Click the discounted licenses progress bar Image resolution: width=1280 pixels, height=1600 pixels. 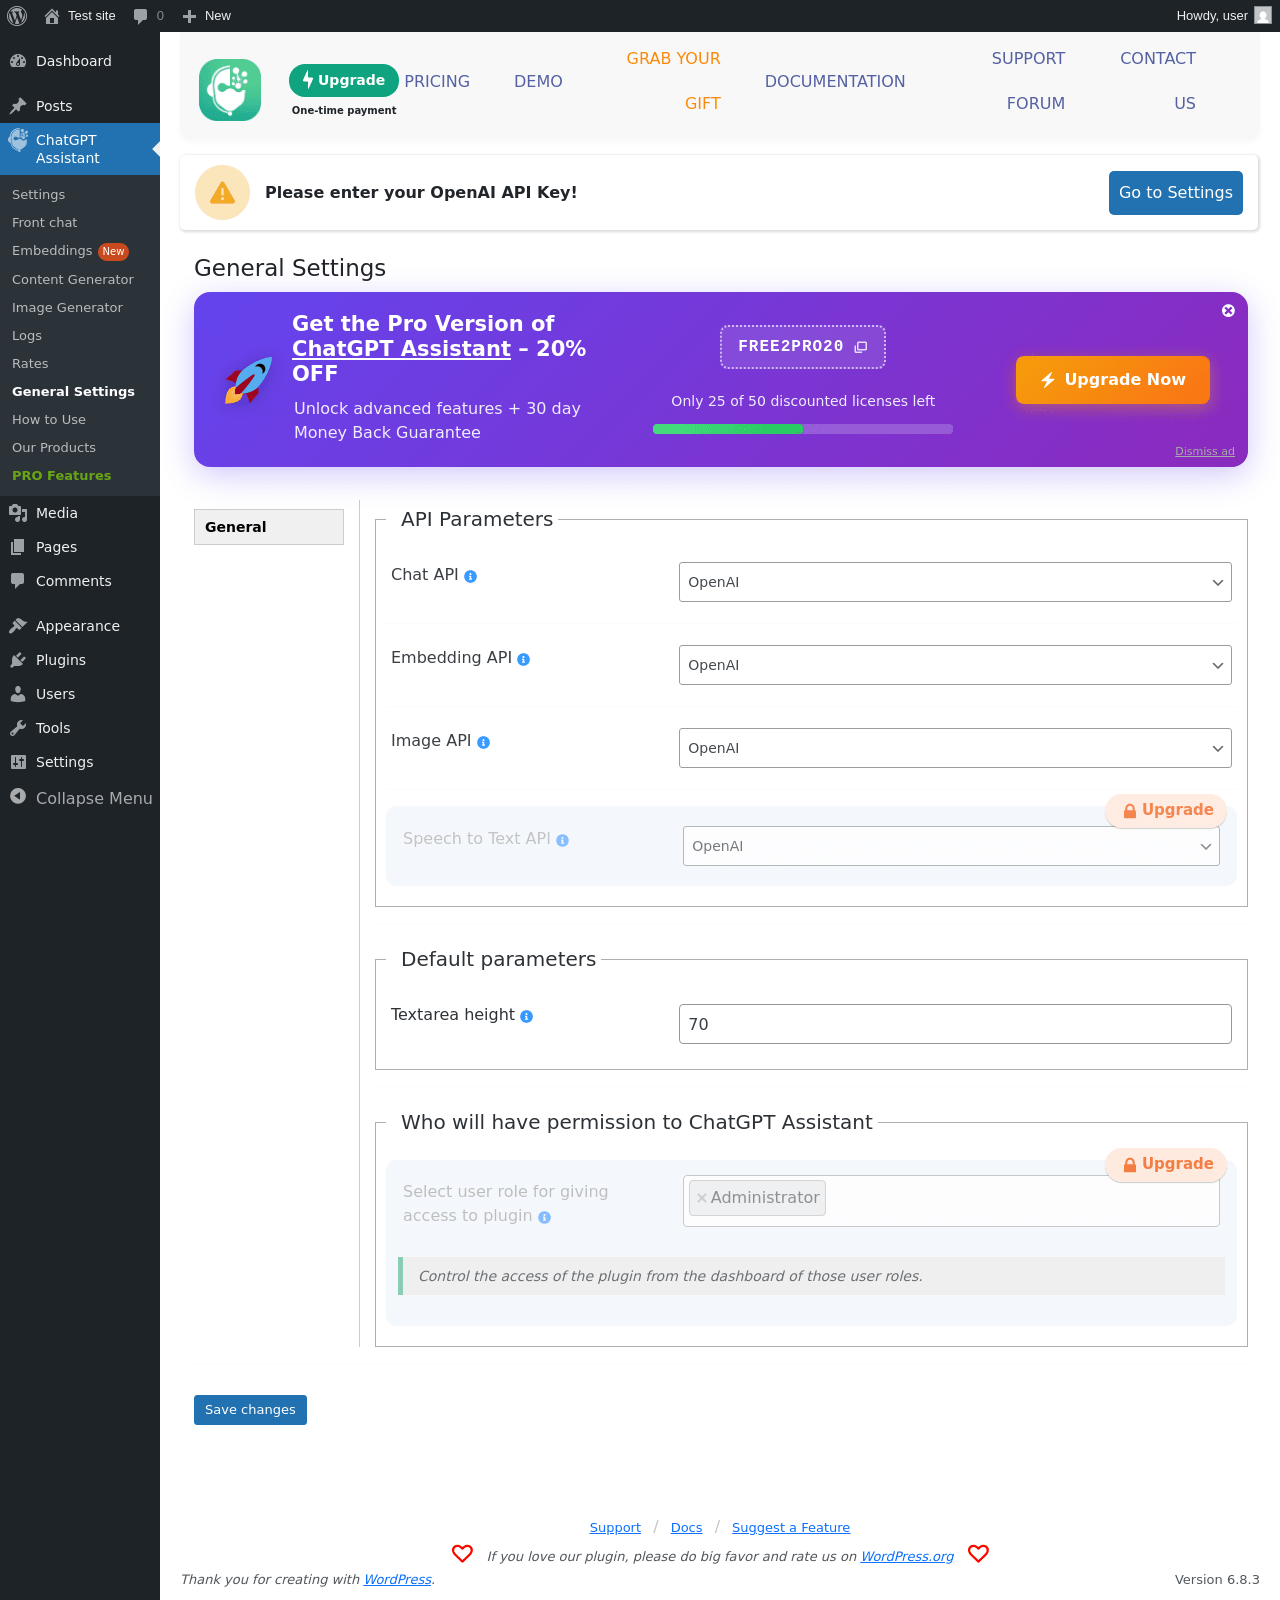802,429
